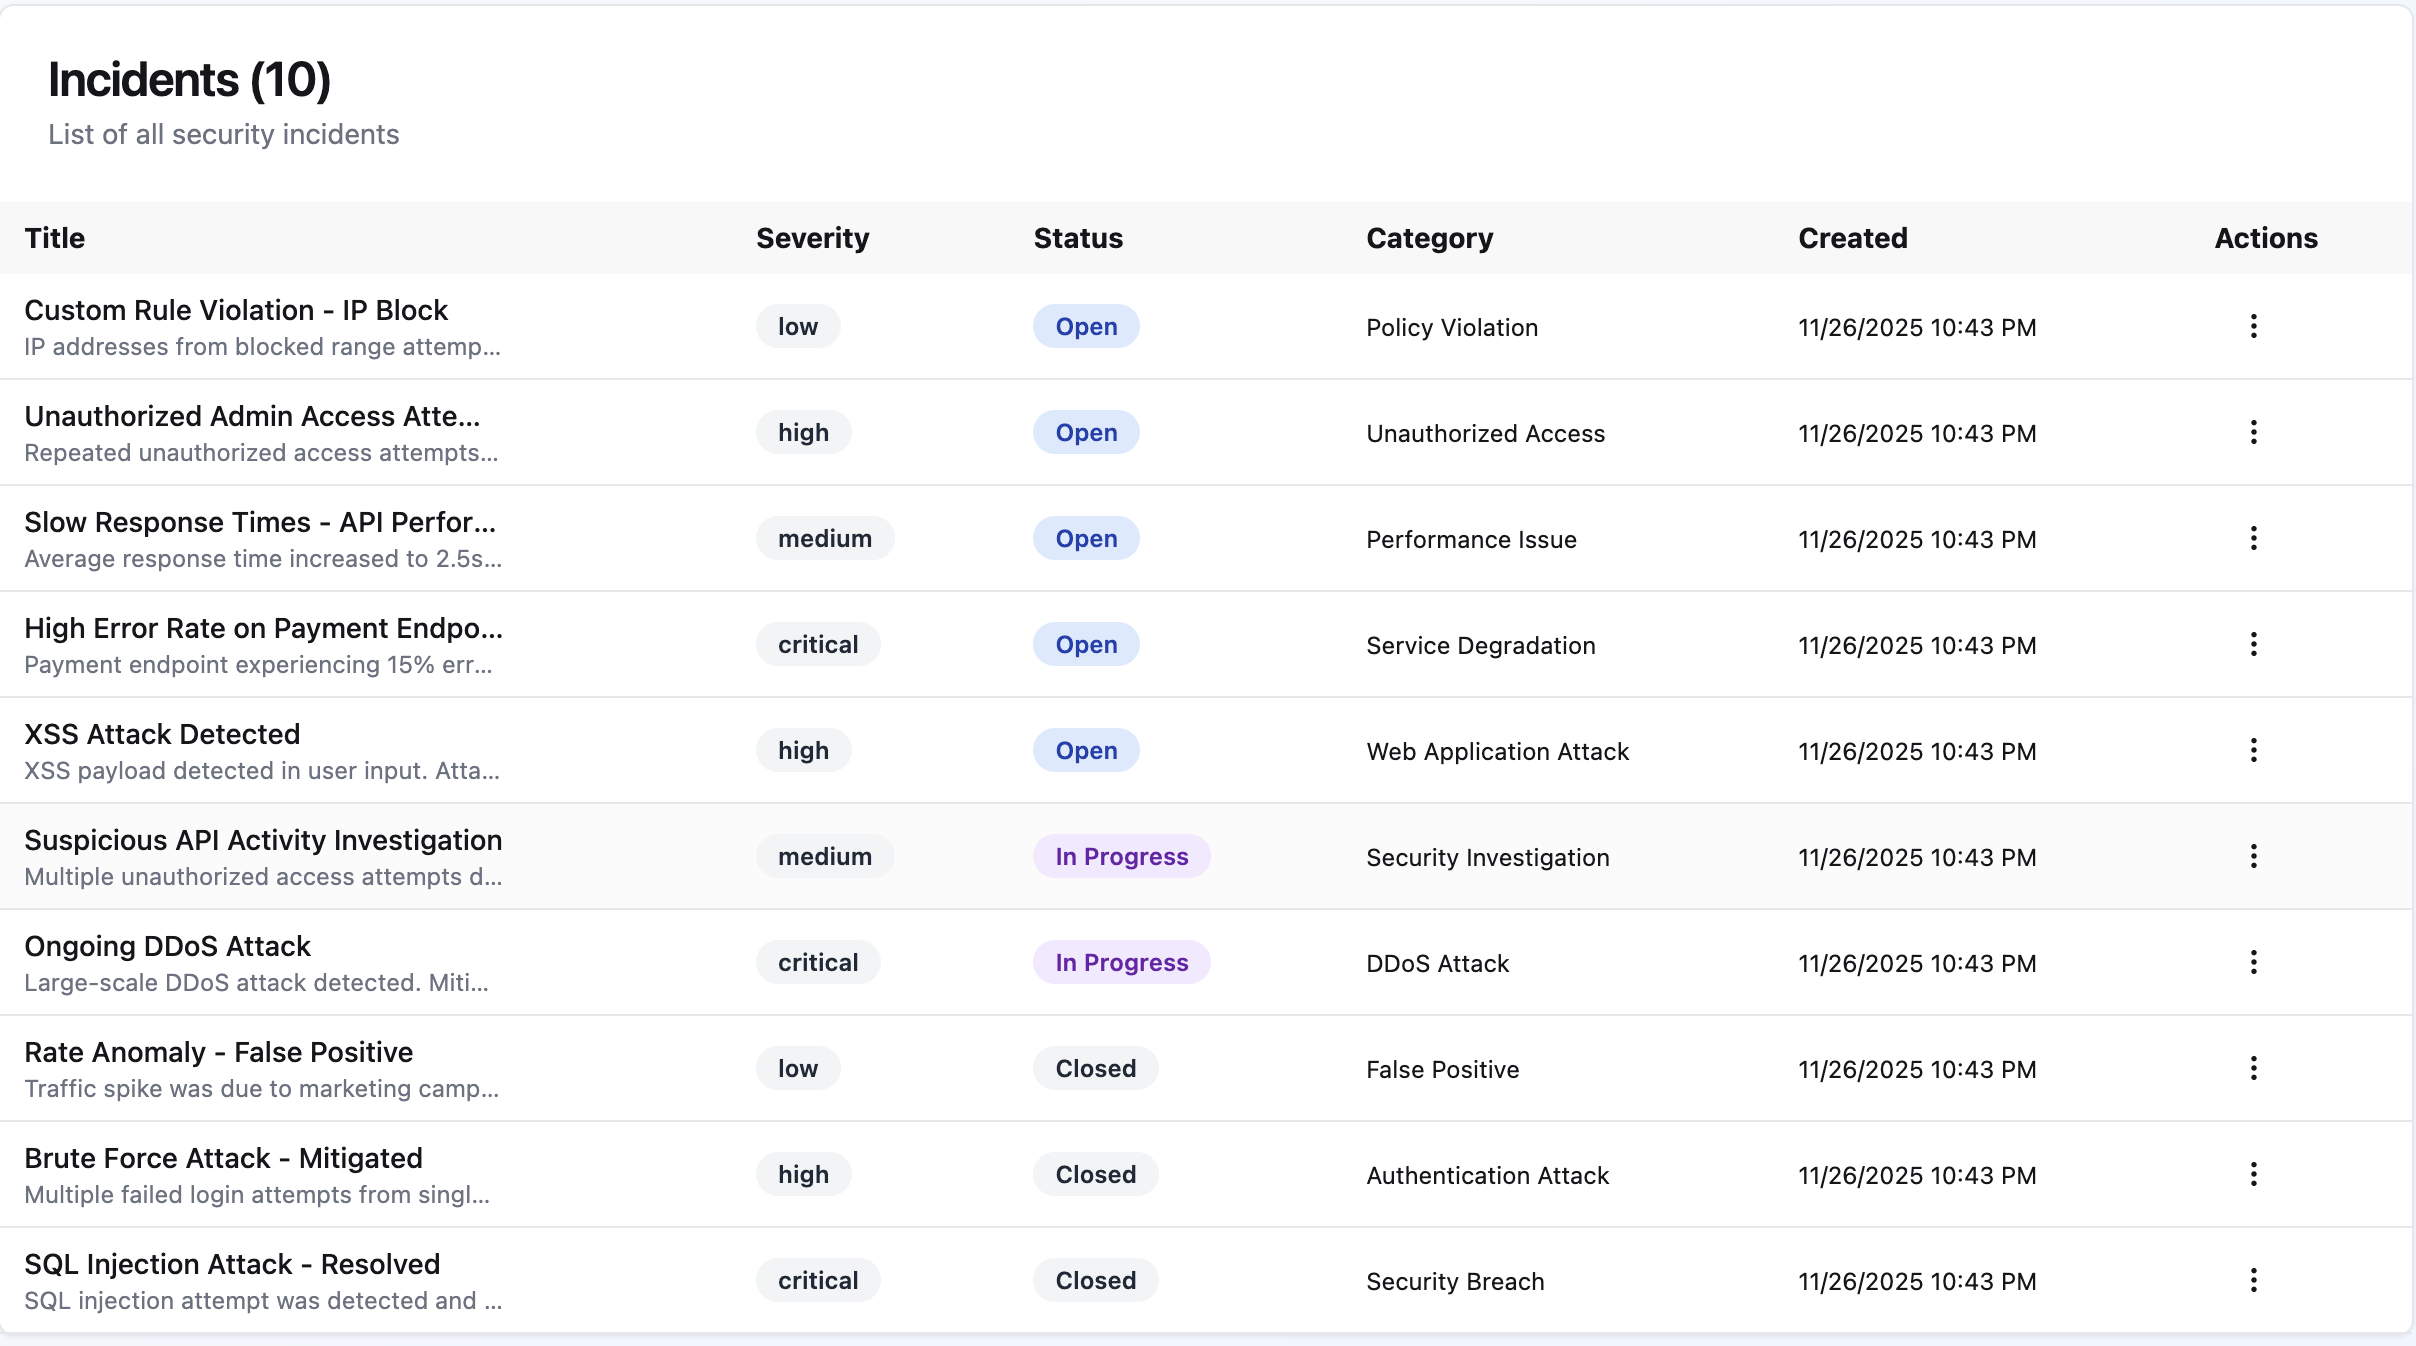2416x1346 pixels.
Task: Open the actions menu for High Error Rate on Payment Endpoint
Action: click(x=2253, y=644)
